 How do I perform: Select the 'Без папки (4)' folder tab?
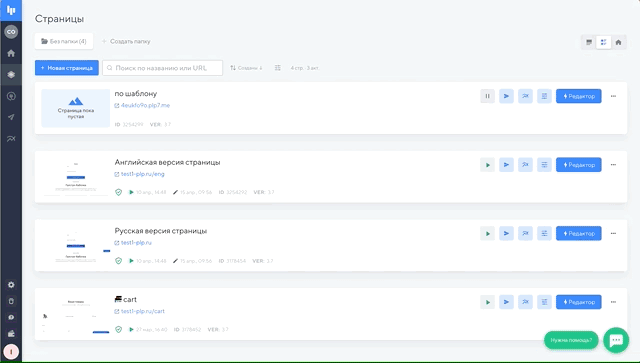(64, 41)
